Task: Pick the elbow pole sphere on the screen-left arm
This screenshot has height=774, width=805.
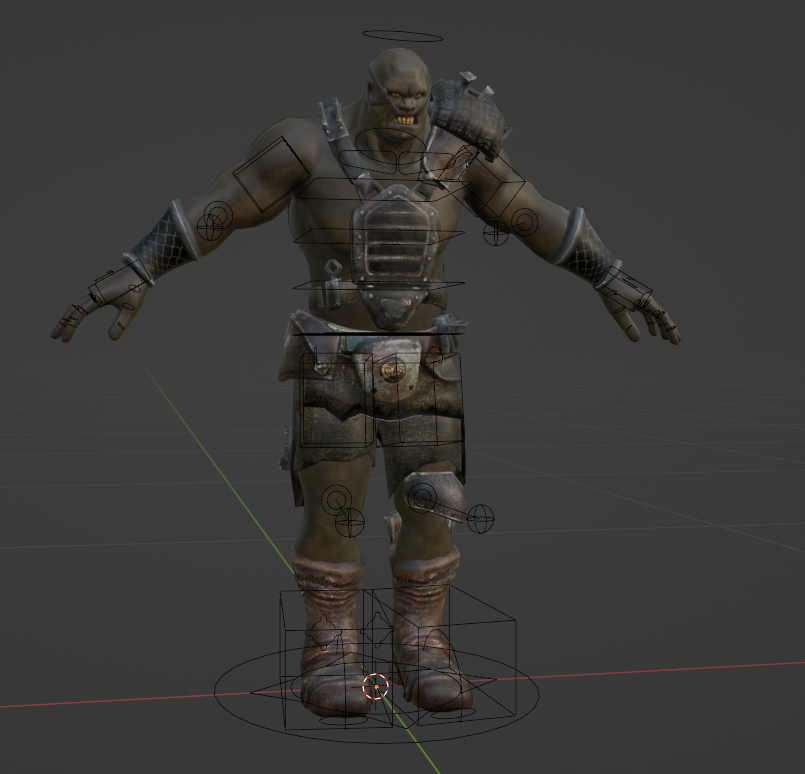Action: (209, 228)
